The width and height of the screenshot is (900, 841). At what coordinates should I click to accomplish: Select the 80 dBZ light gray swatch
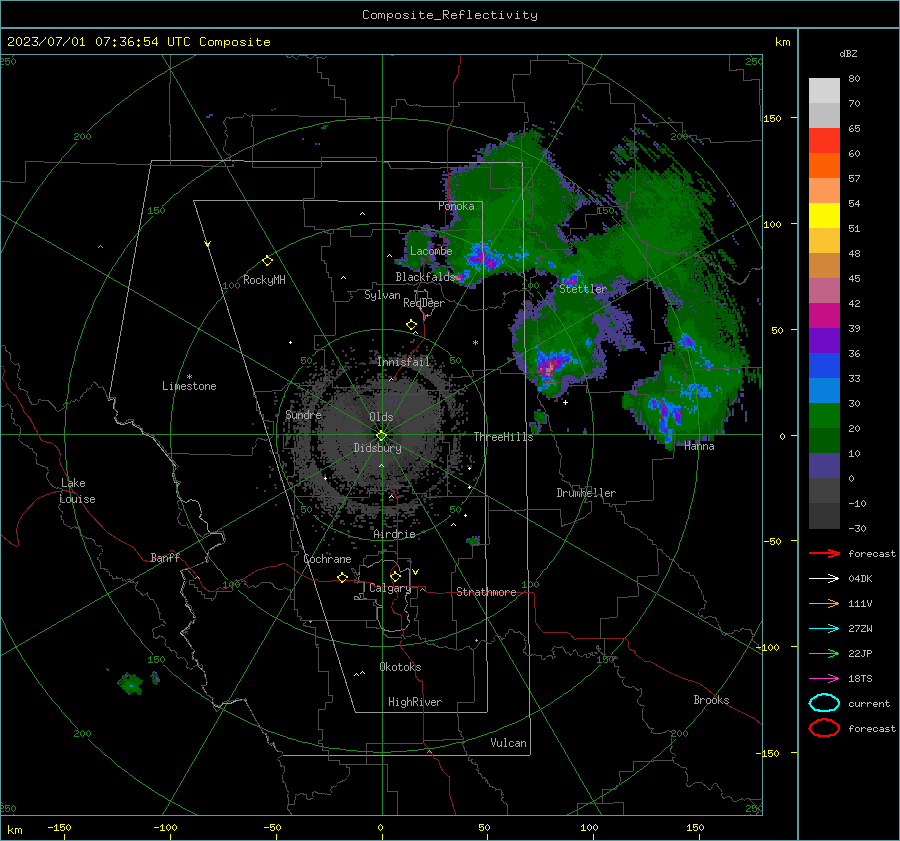click(824, 90)
